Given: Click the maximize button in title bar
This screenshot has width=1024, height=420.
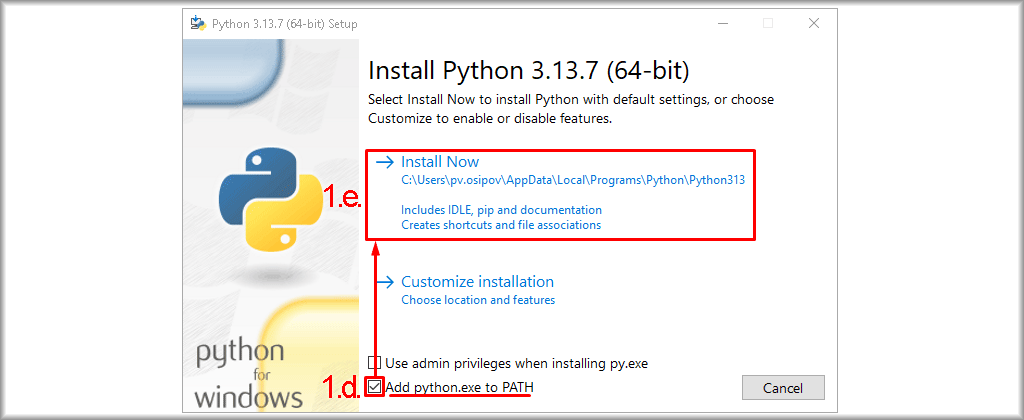Looking at the screenshot, I should [767, 23].
